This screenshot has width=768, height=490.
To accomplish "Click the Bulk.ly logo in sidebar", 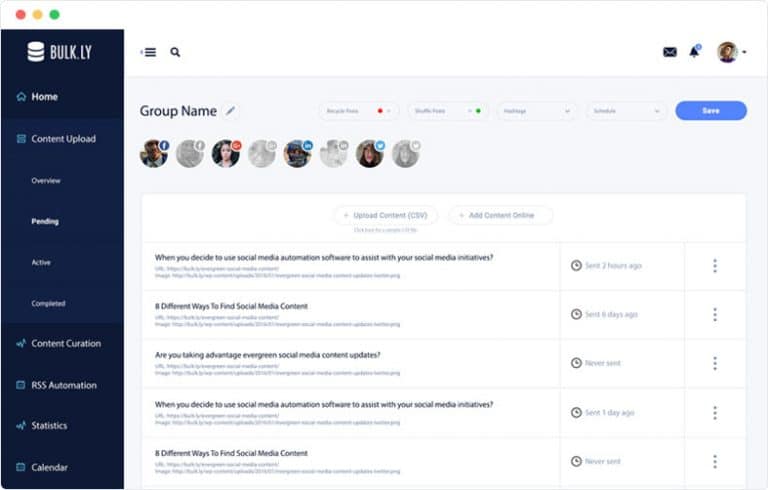I will (x=61, y=52).
